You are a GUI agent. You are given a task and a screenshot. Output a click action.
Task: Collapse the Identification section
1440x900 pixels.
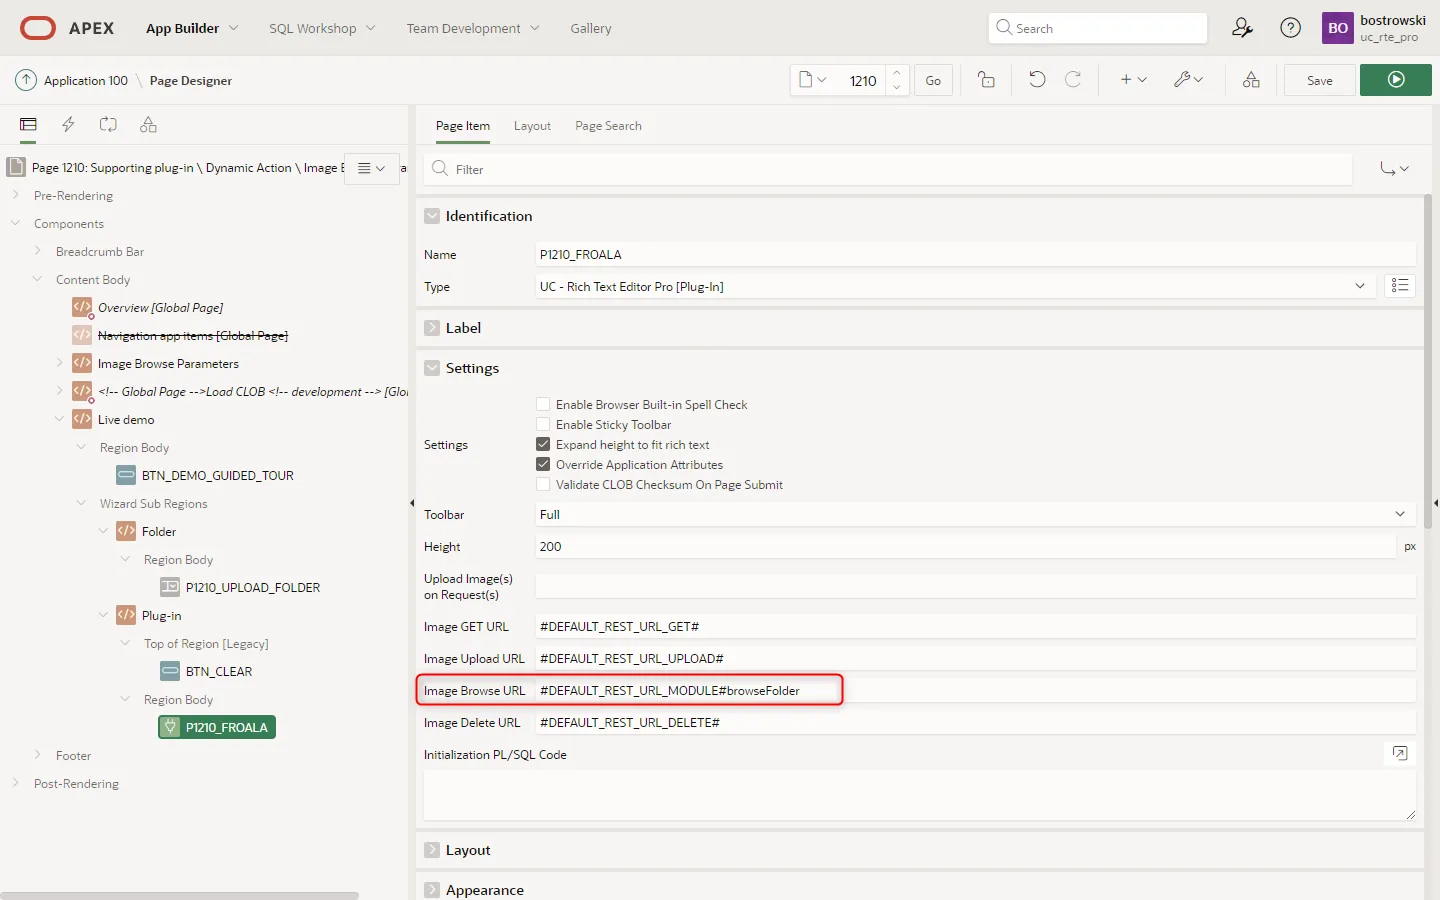[x=432, y=216]
